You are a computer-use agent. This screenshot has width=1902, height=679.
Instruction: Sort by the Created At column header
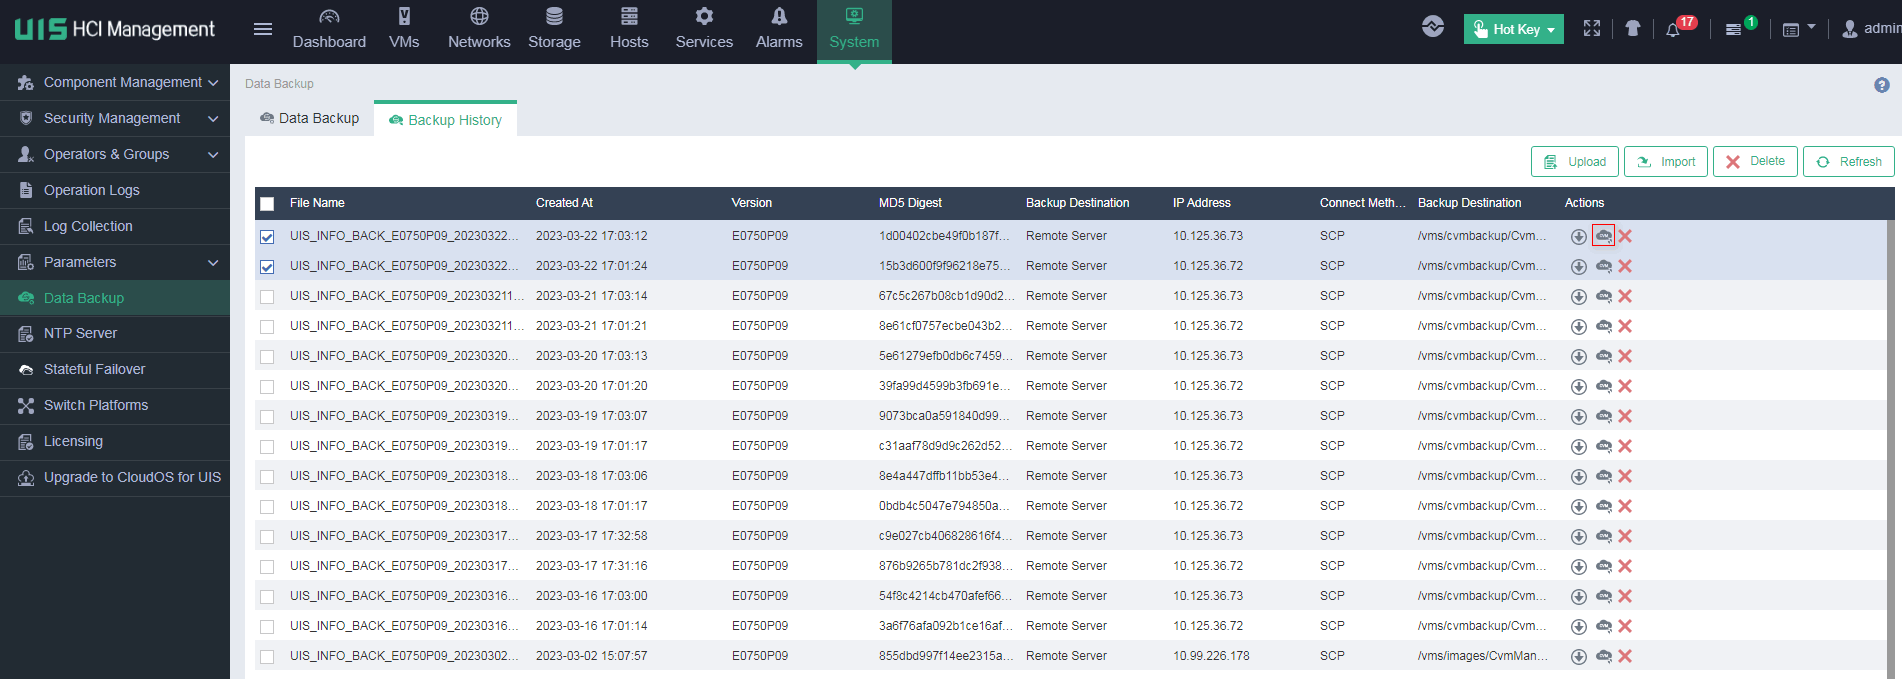[x=564, y=203]
